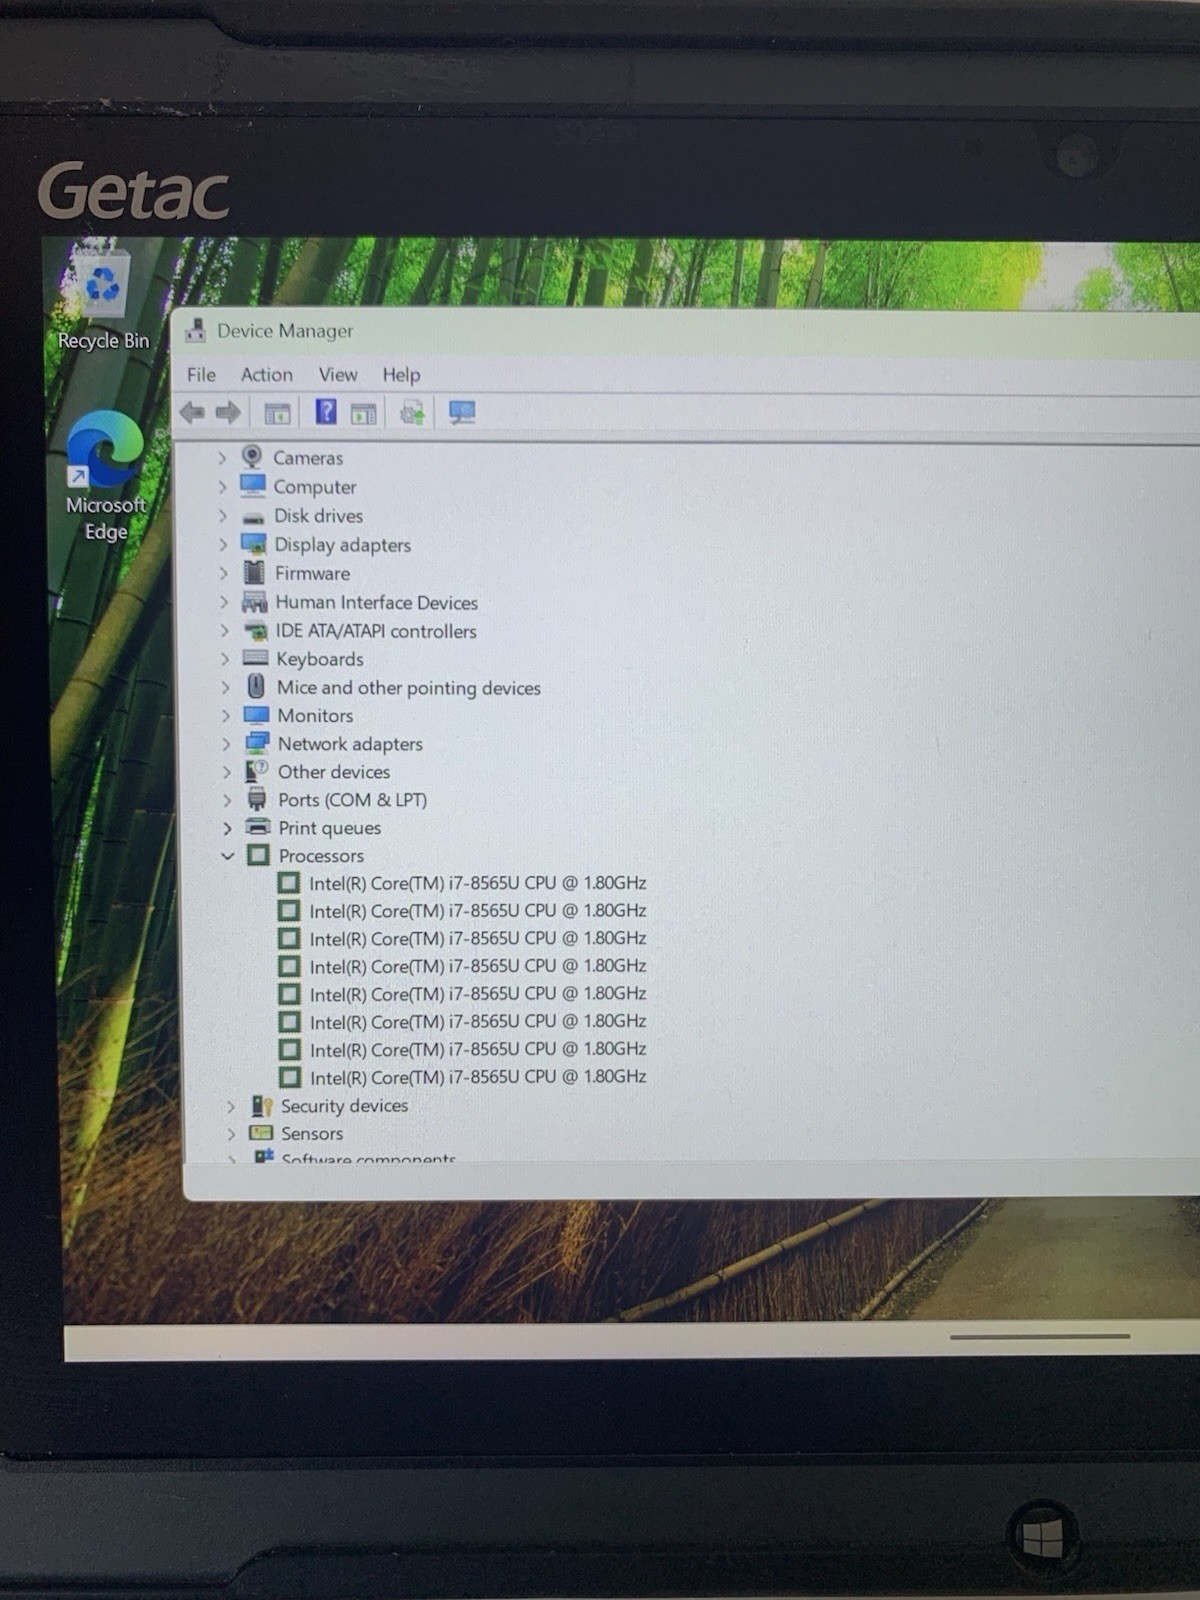Screen dimensions: 1200x1600
Task: Expand the Print queues chevron
Action: (227, 828)
